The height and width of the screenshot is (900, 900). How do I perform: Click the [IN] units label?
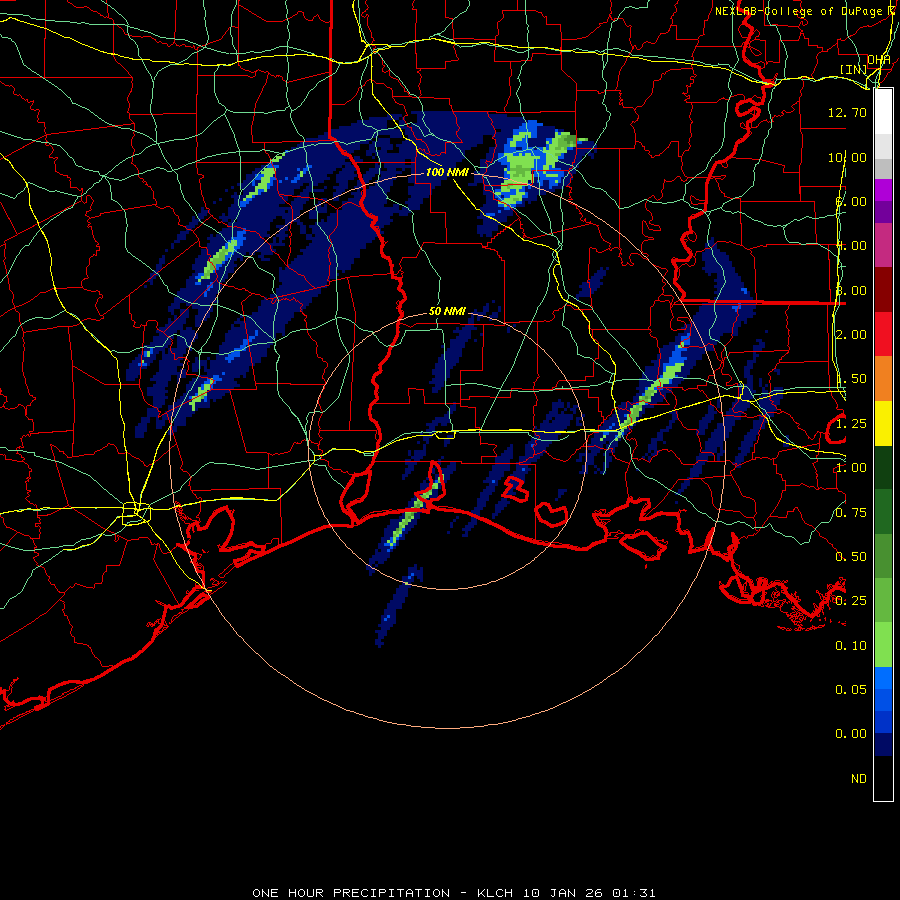pyautogui.click(x=854, y=69)
